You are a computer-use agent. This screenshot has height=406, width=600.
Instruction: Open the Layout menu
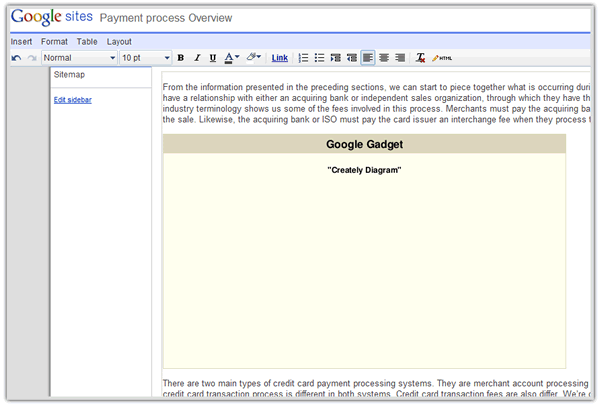[119, 41]
